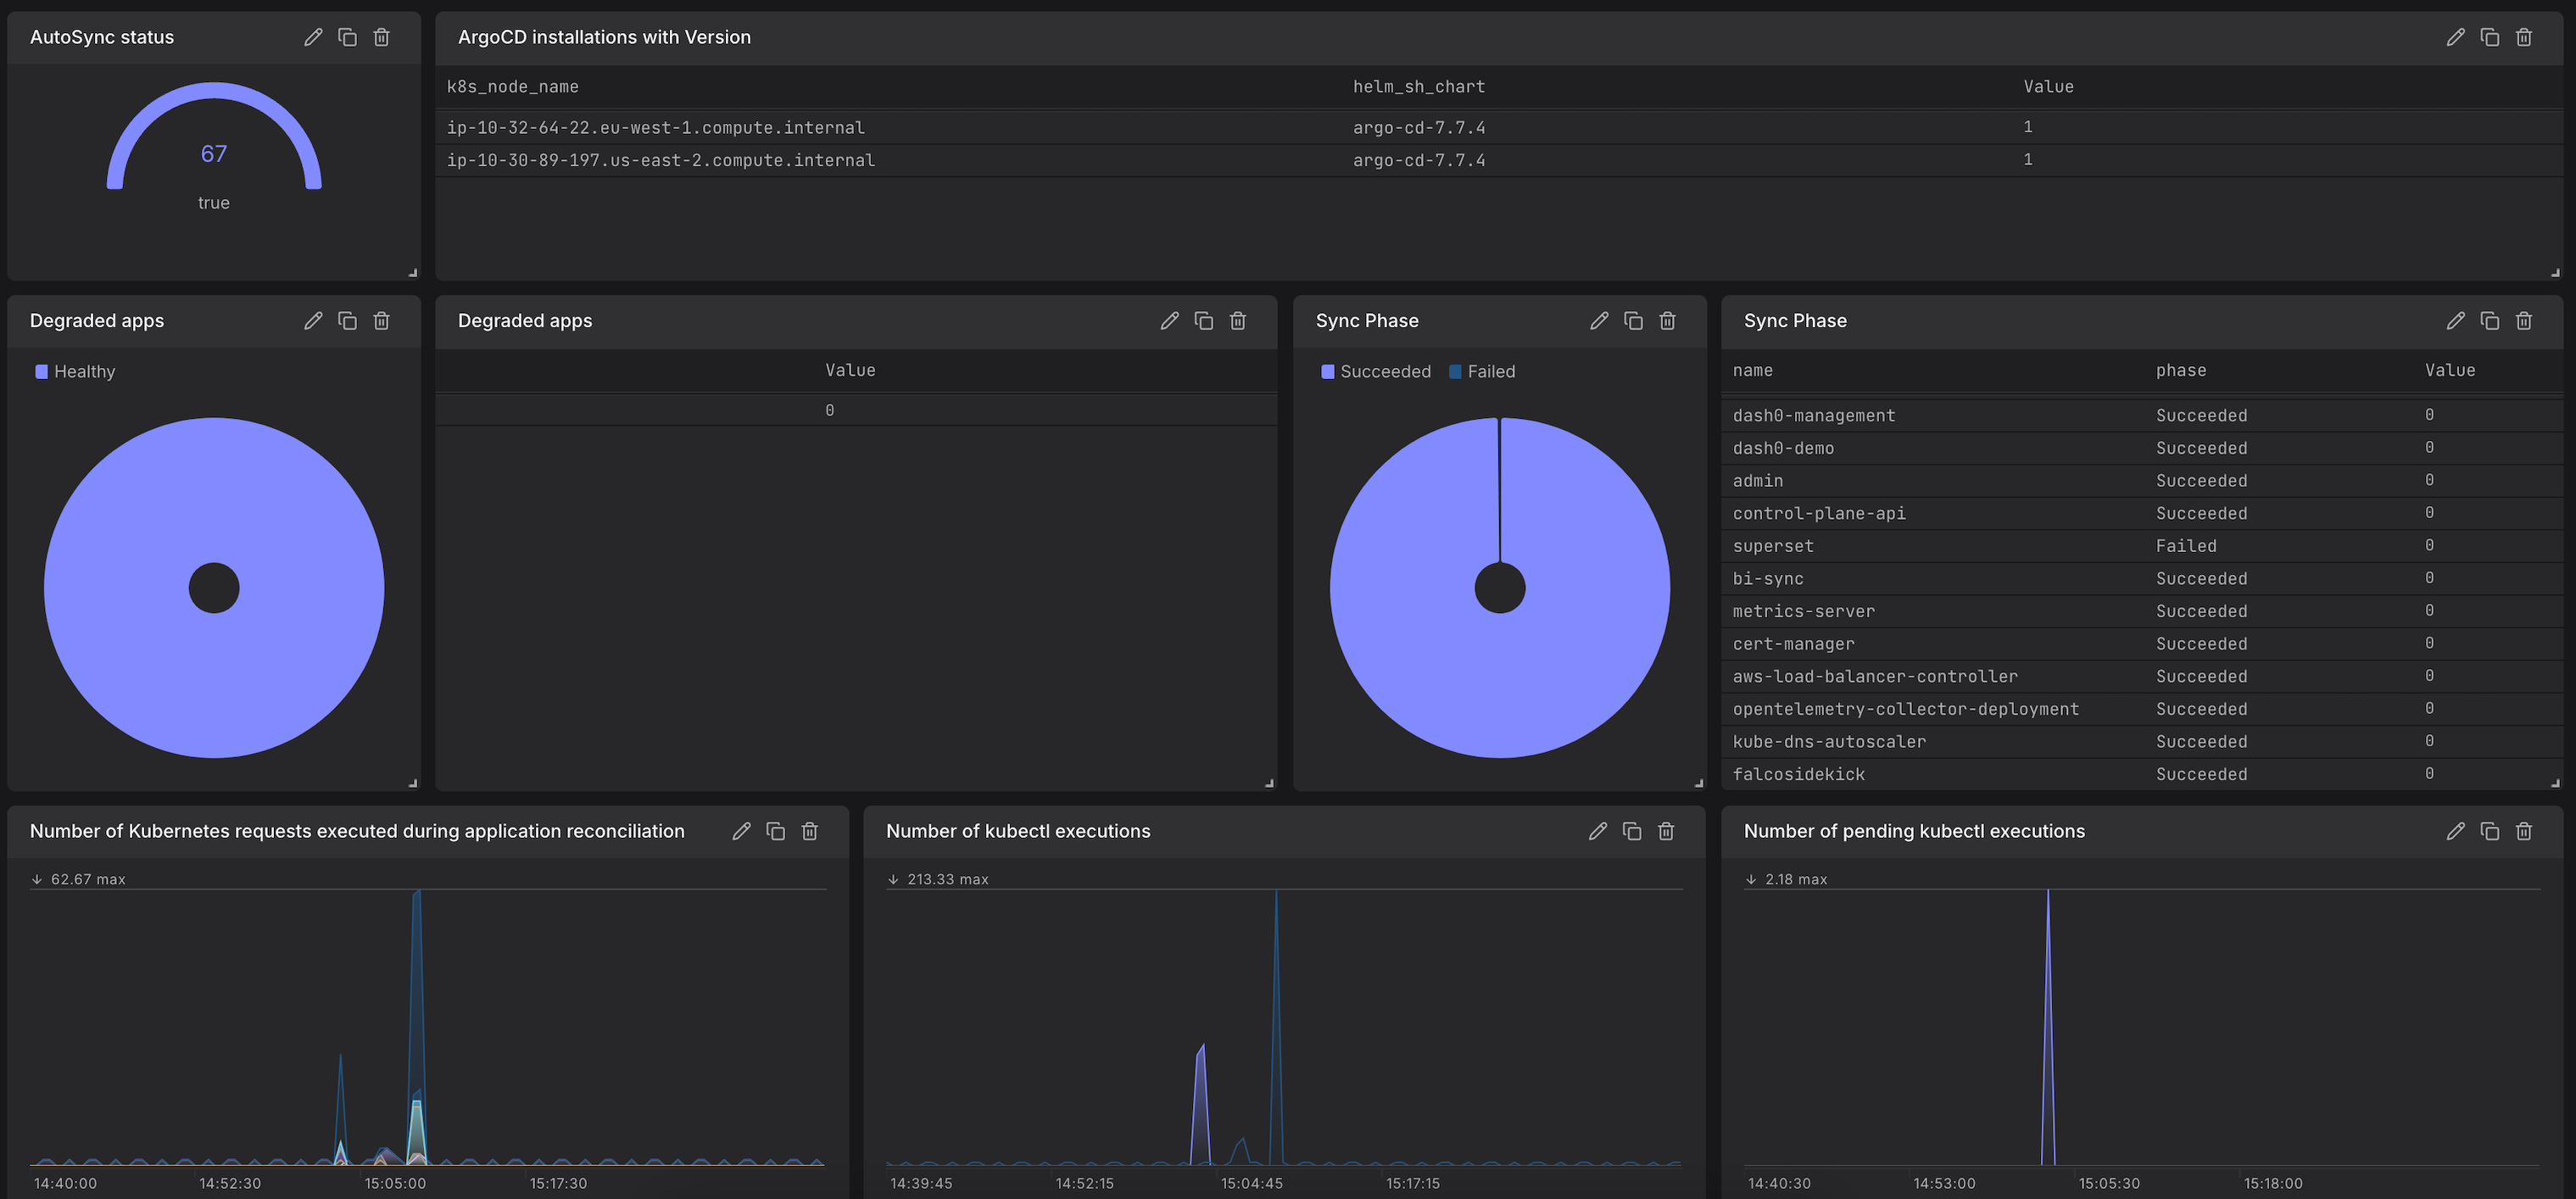Click argo-cd-7.7.4 in the us-east-2 row

pos(1419,160)
